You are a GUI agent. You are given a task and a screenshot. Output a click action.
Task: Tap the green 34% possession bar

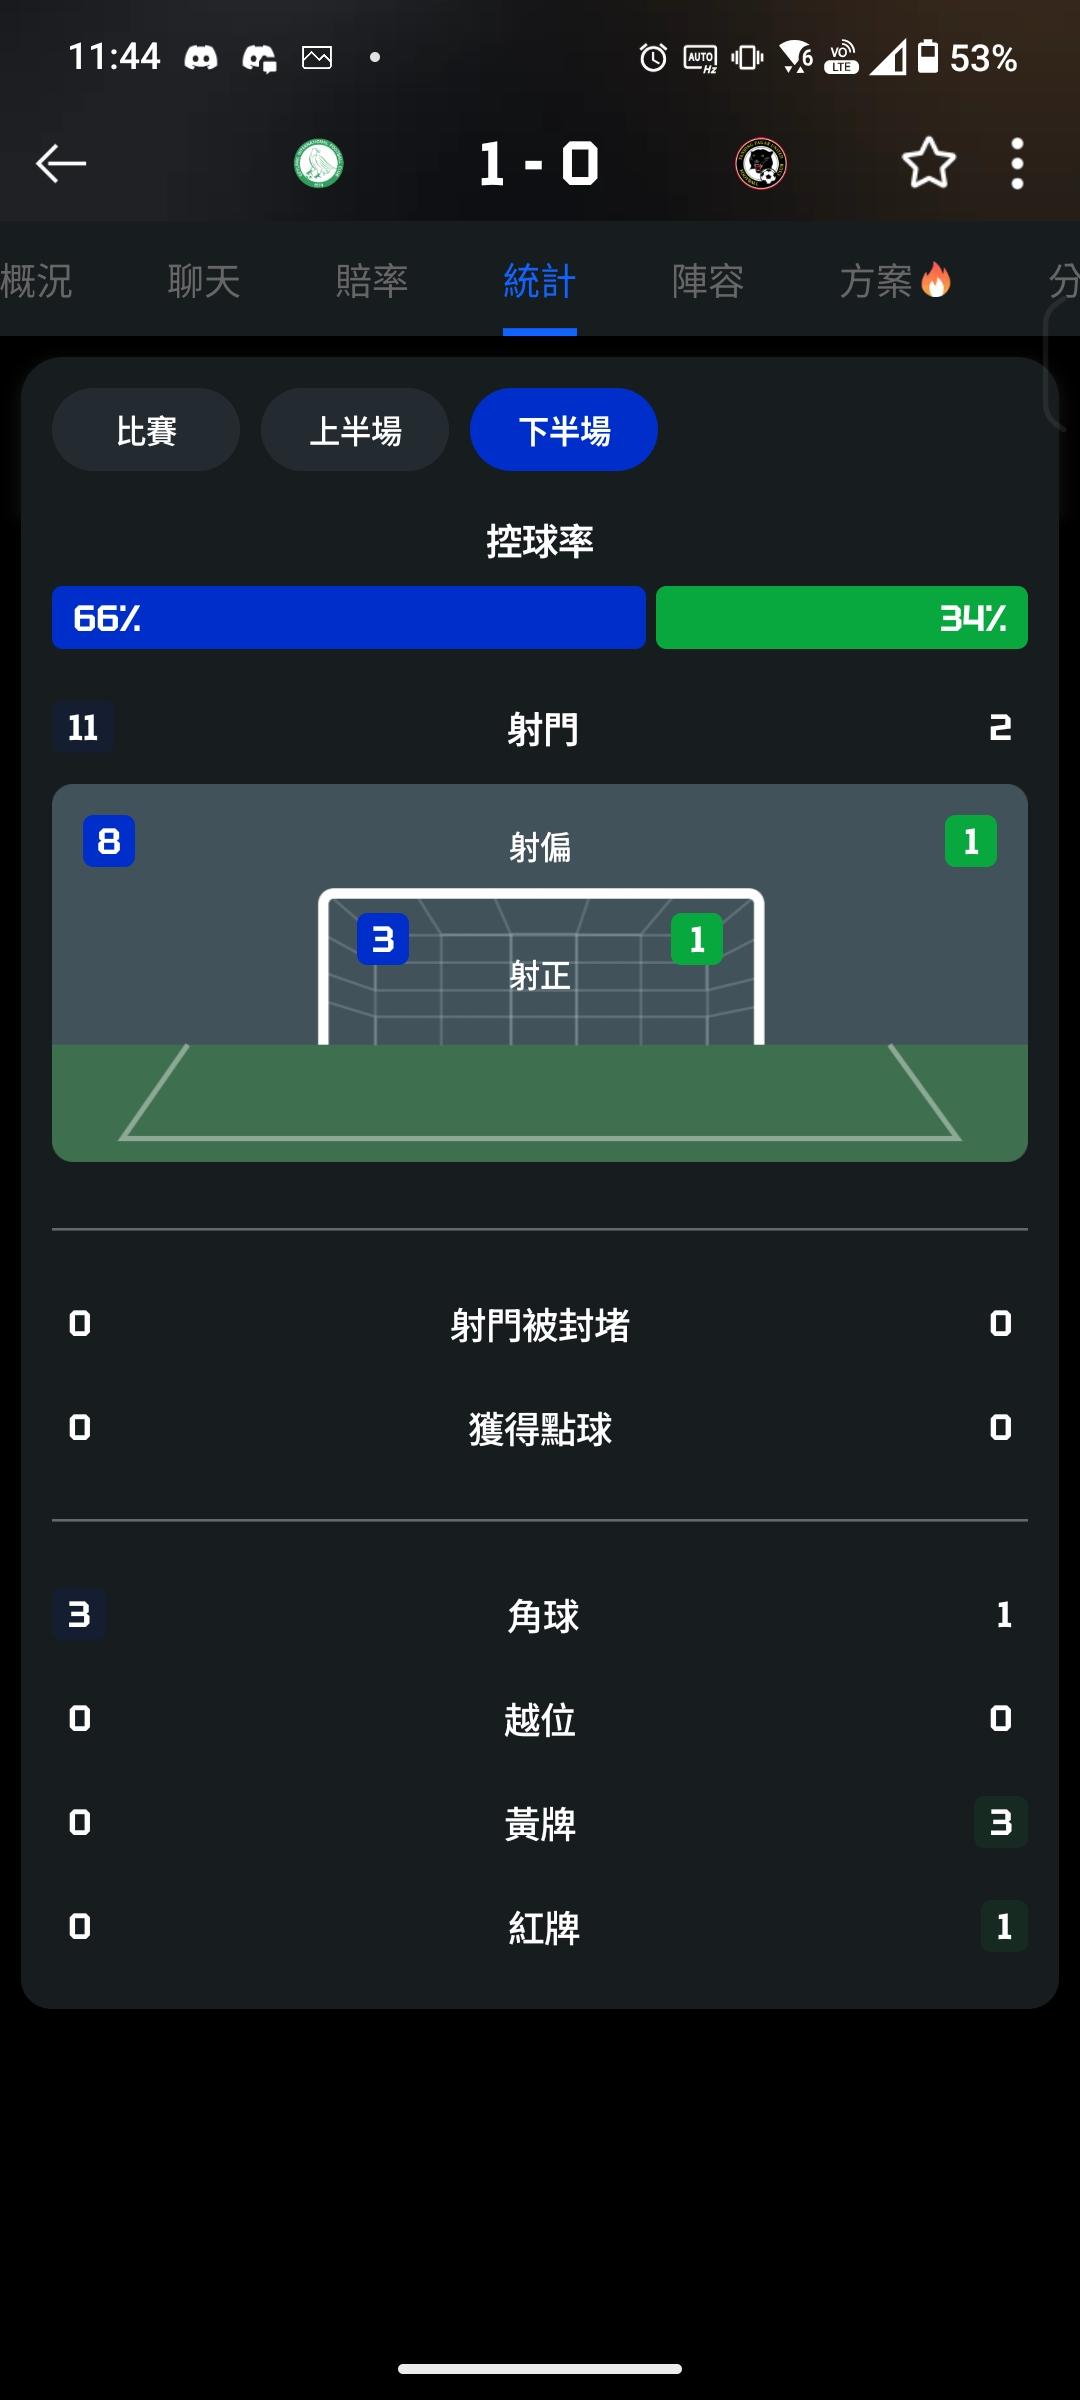click(842, 618)
